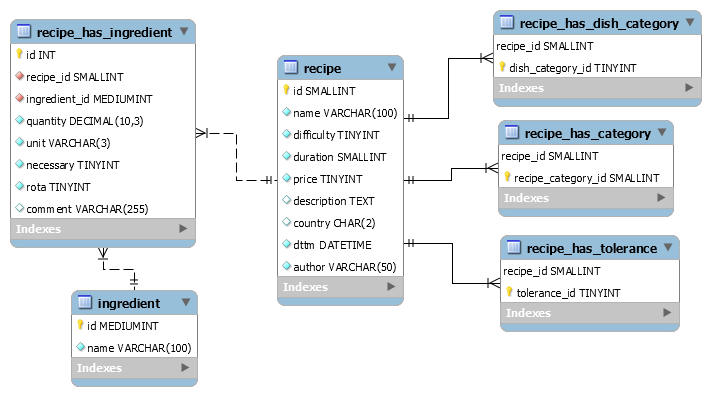Select the recipe table title
Image resolution: width=711 pixels, height=396 pixels.
coord(322,68)
